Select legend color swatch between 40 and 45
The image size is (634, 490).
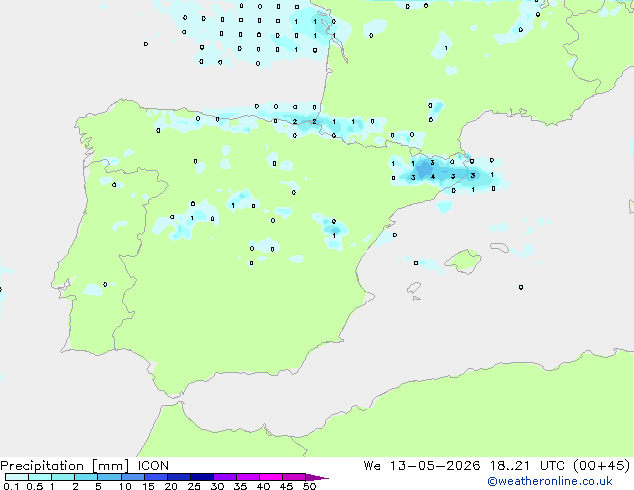[271, 477]
